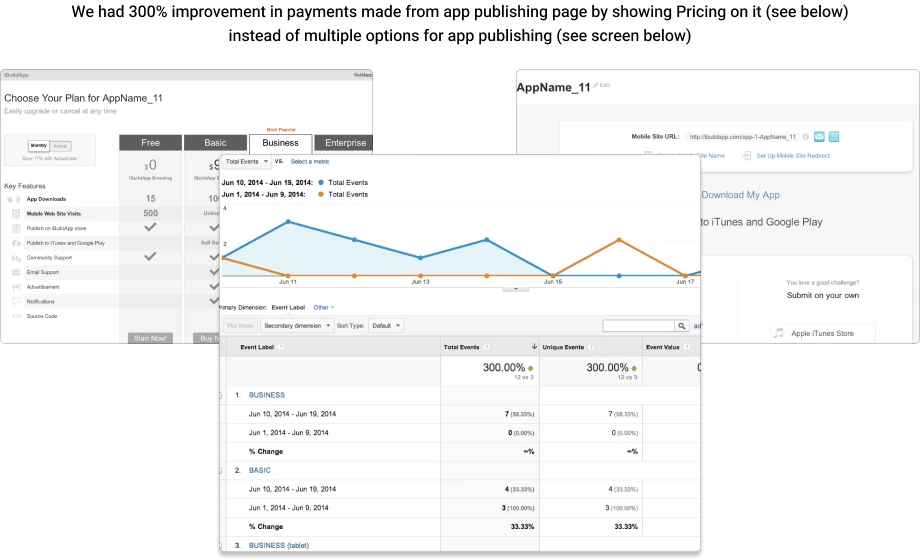Click the analytics table search input field
This screenshot has height=560, width=920.
638,326
